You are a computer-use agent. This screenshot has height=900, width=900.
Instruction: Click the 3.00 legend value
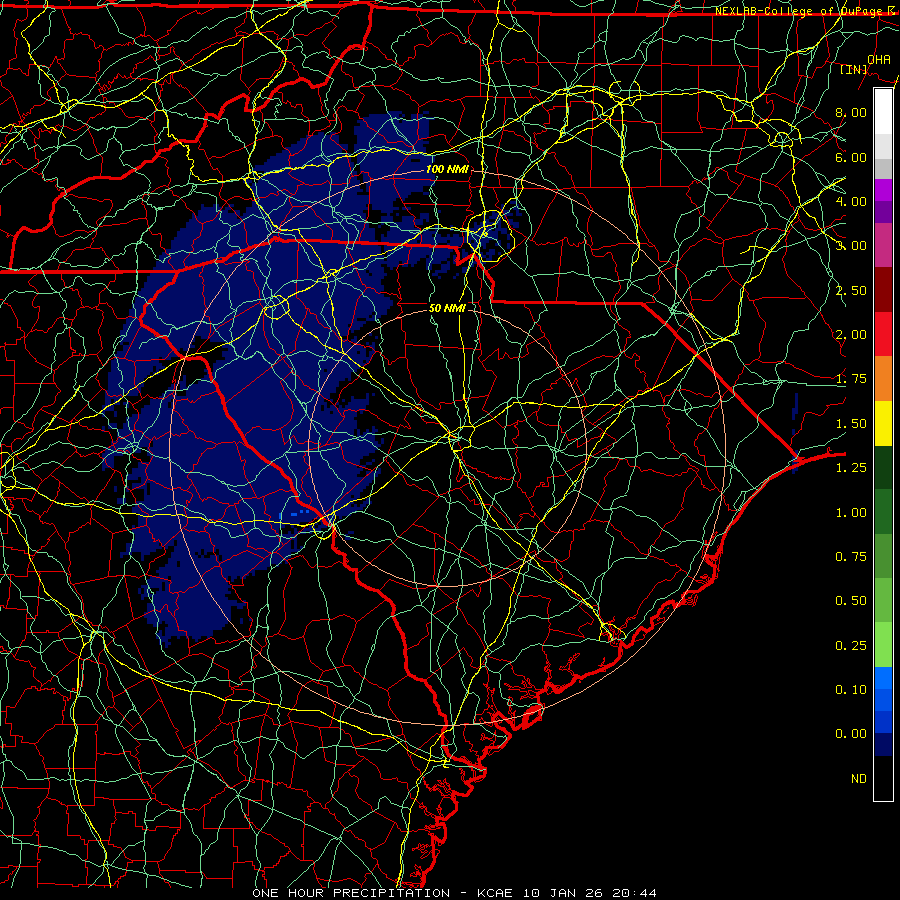[851, 246]
